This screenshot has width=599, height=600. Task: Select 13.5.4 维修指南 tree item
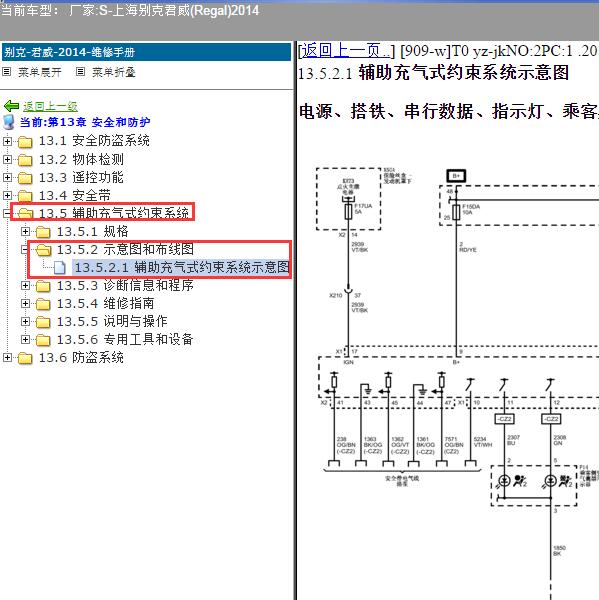pyautogui.click(x=106, y=303)
